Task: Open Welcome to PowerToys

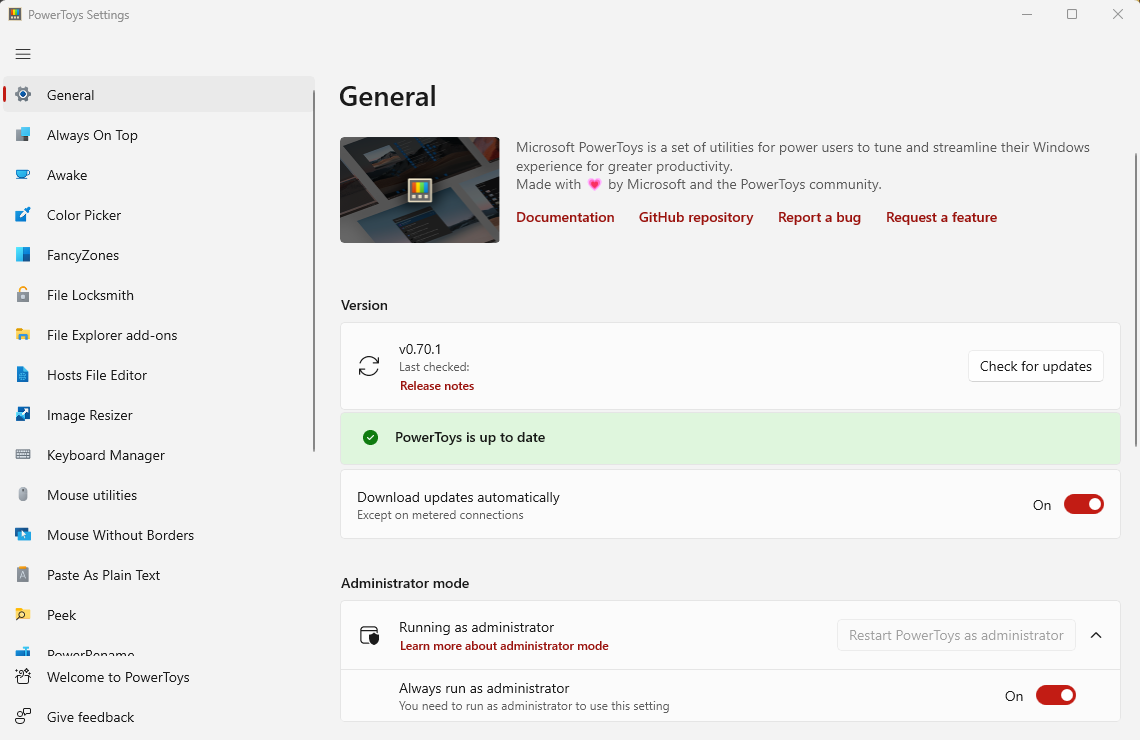Action: pyautogui.click(x=159, y=677)
